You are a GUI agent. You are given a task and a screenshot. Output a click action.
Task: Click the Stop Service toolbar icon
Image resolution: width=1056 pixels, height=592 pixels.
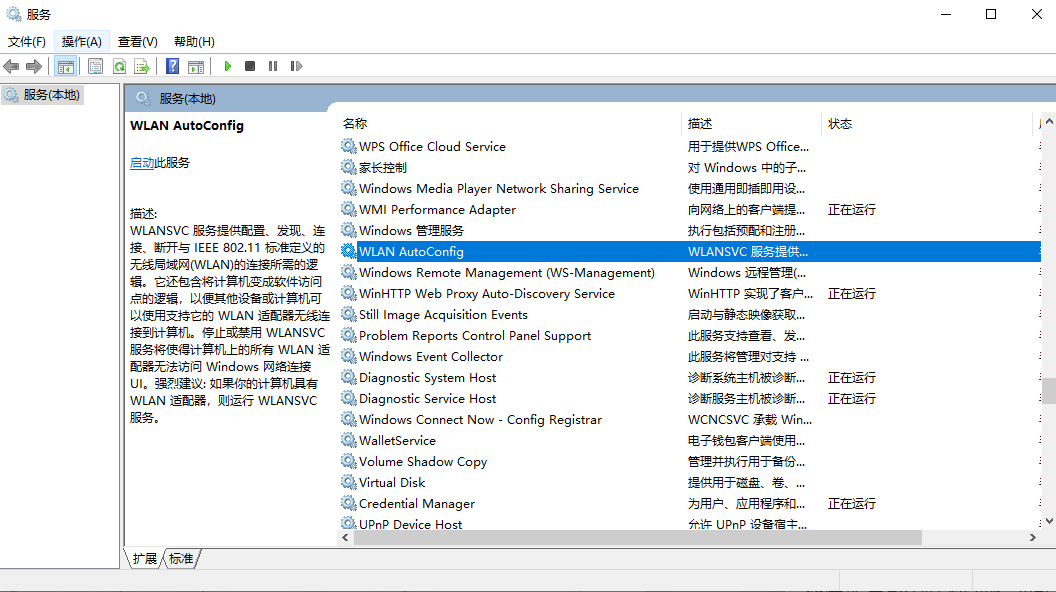251,66
